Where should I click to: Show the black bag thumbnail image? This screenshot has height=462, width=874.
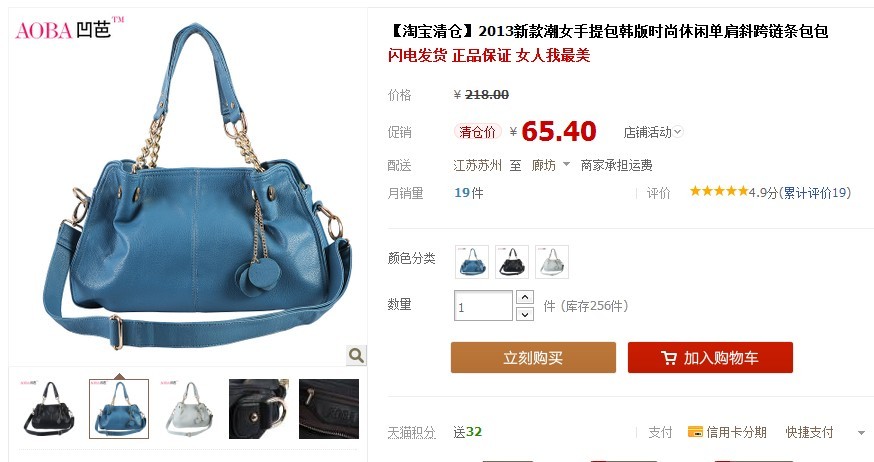[x=49, y=408]
